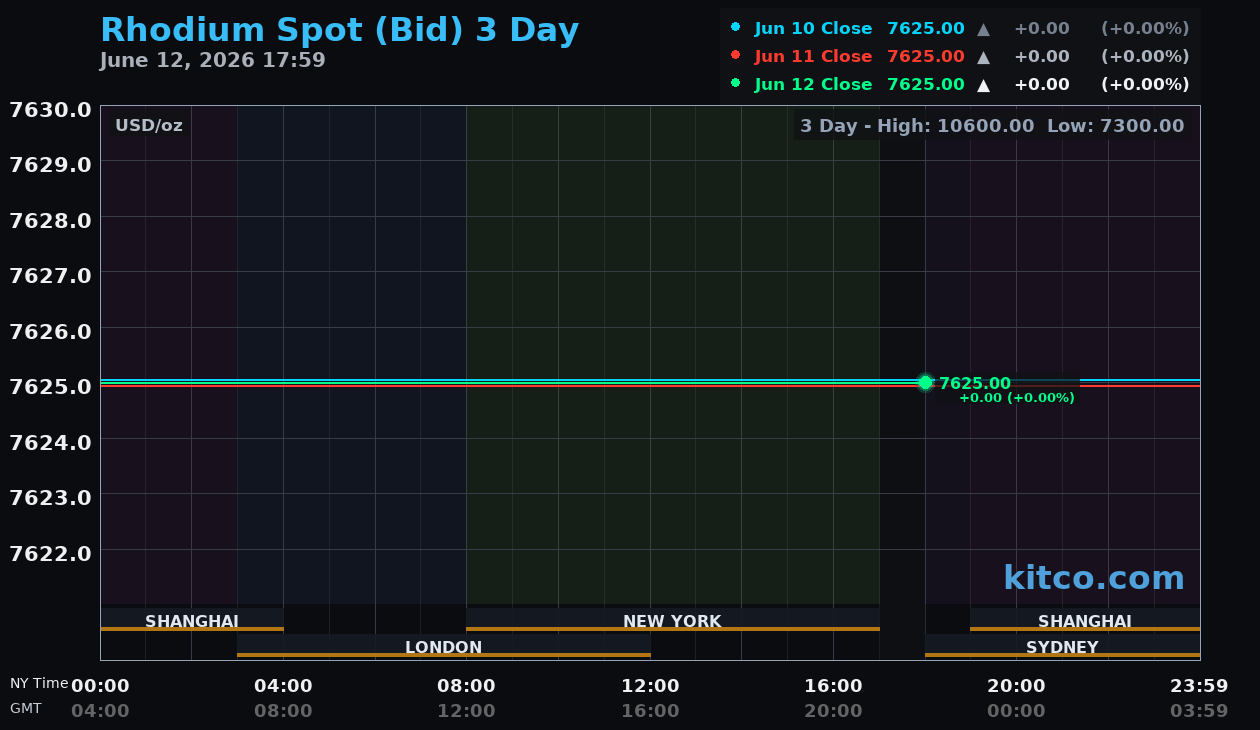Click the Jun 11 '(+0.00%)' percent change
The width and height of the screenshot is (1260, 730).
point(1145,57)
